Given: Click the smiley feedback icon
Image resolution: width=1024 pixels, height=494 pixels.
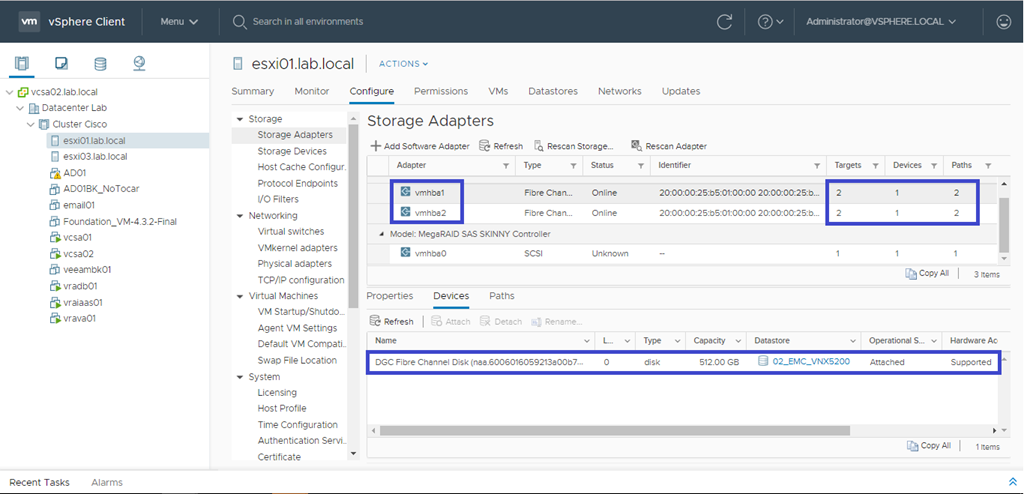Looking at the screenshot, I should (1003, 21).
